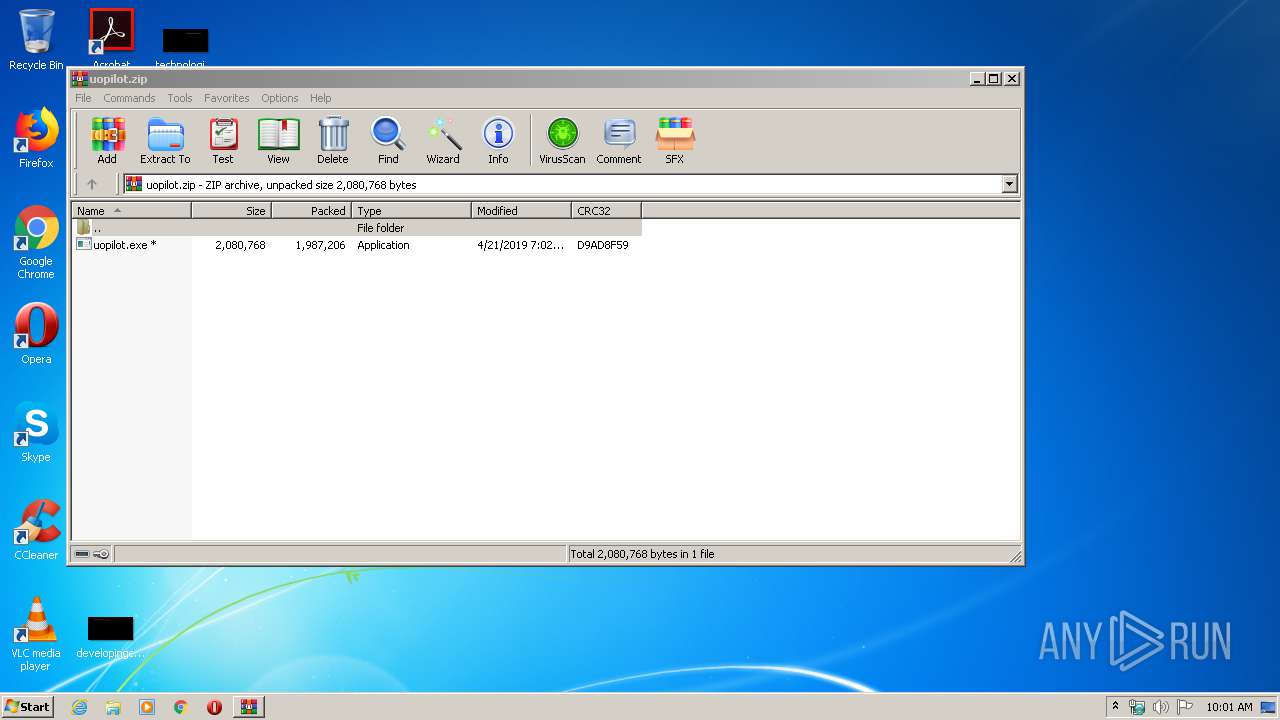Click the network tray icon
Screen dimensions: 1280x720
tap(1137, 707)
